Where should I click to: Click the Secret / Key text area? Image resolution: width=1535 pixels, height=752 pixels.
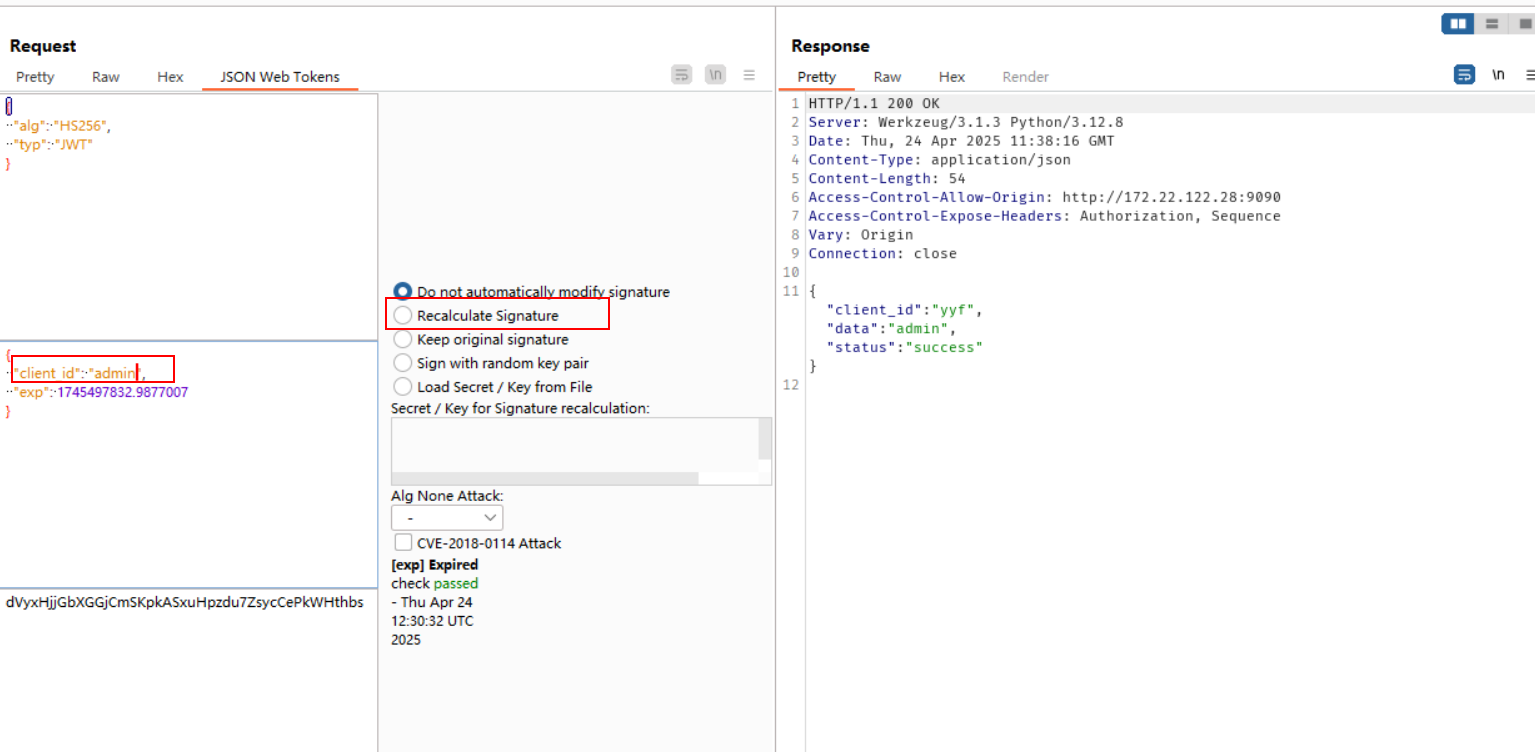[575, 445]
